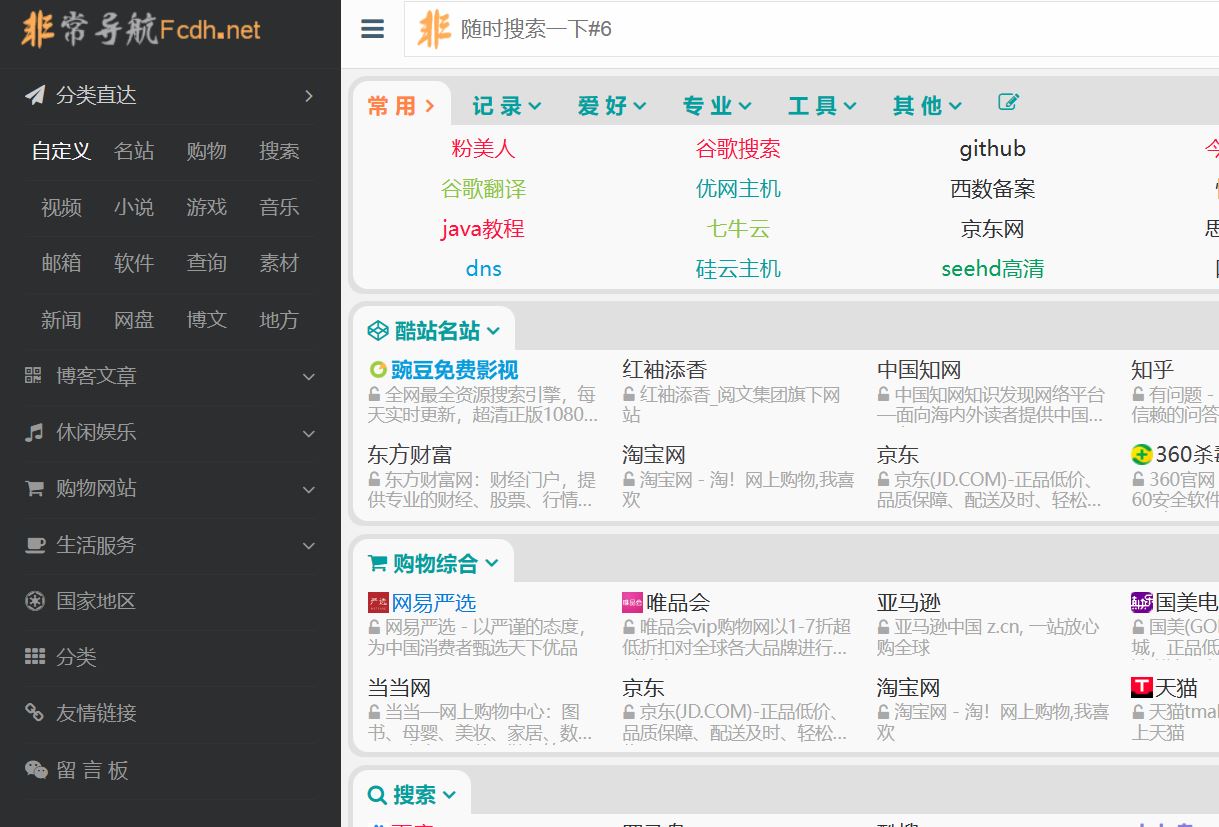Click the magnifier icon in 搜索 header
The height and width of the screenshot is (827, 1219).
click(x=378, y=795)
